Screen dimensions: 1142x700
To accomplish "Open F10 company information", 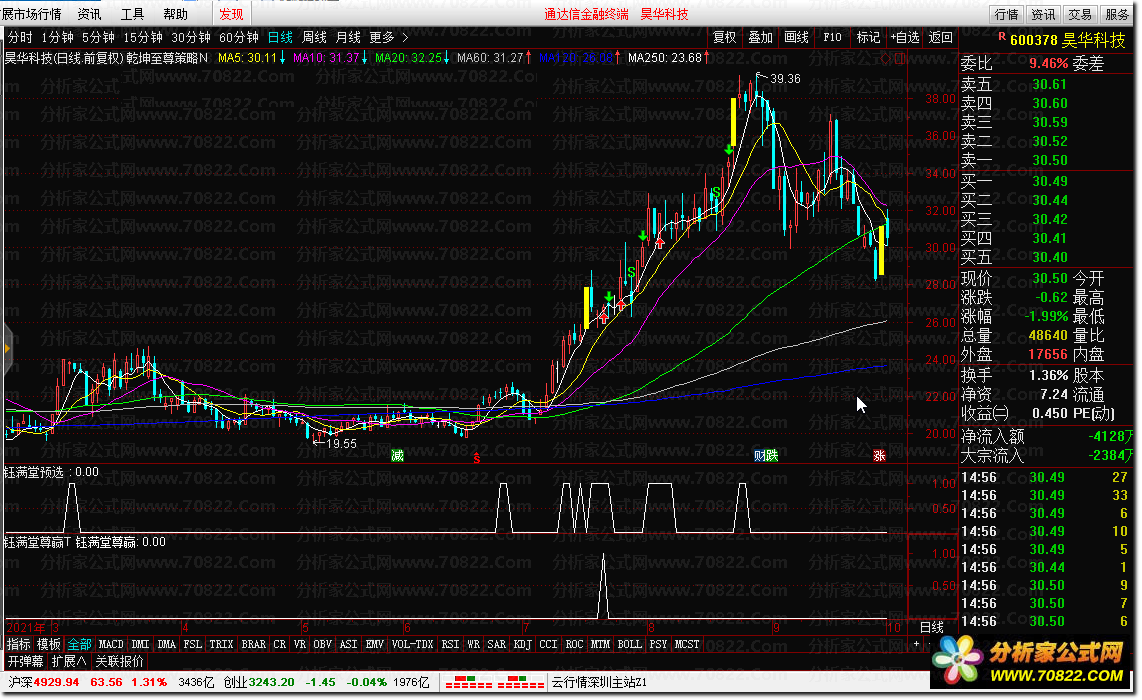I will (x=832, y=37).
